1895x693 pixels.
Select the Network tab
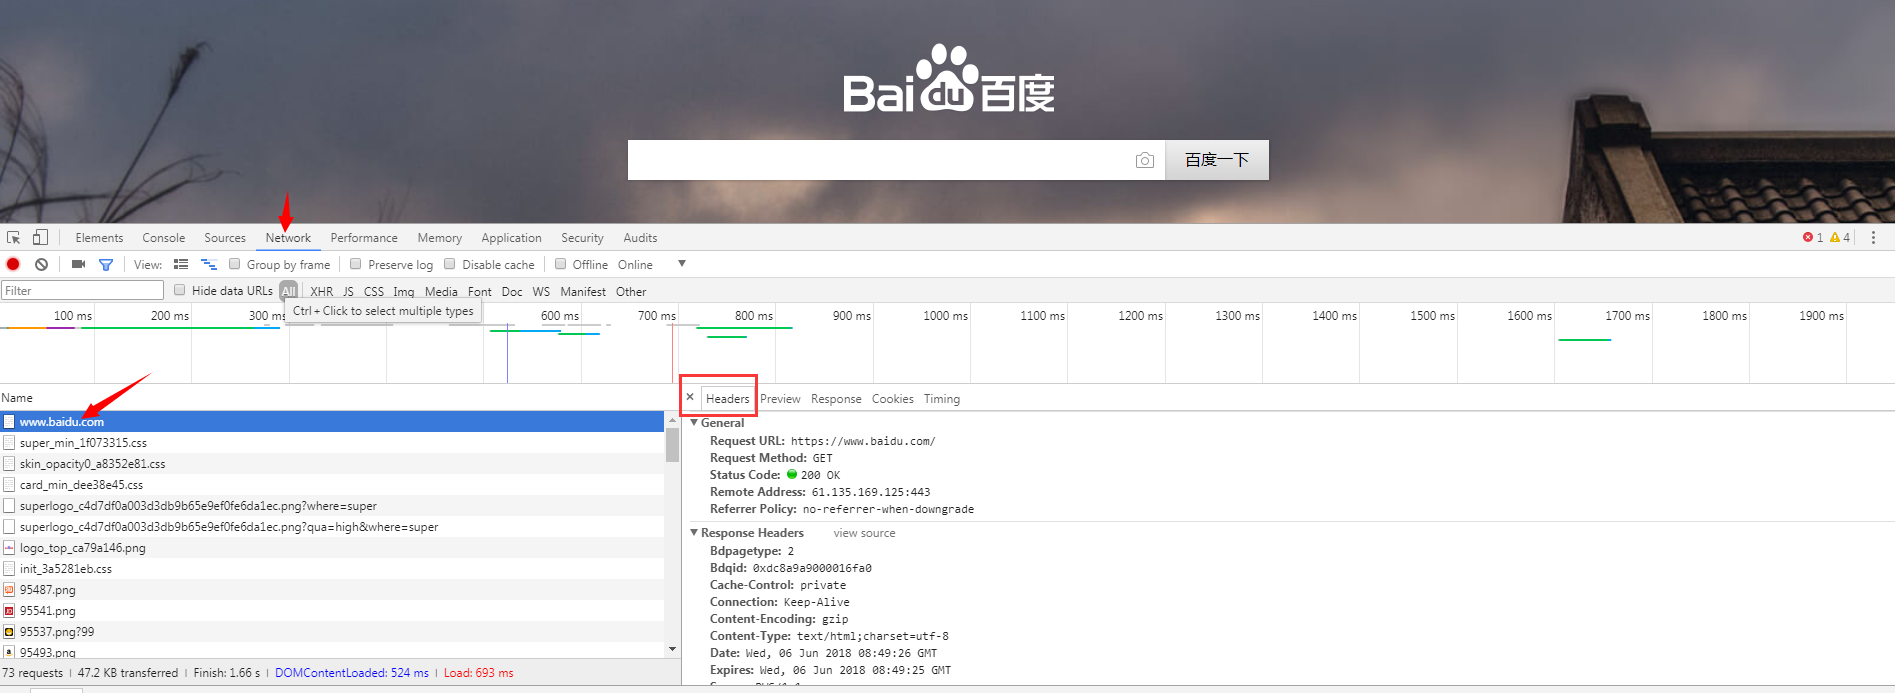288,238
